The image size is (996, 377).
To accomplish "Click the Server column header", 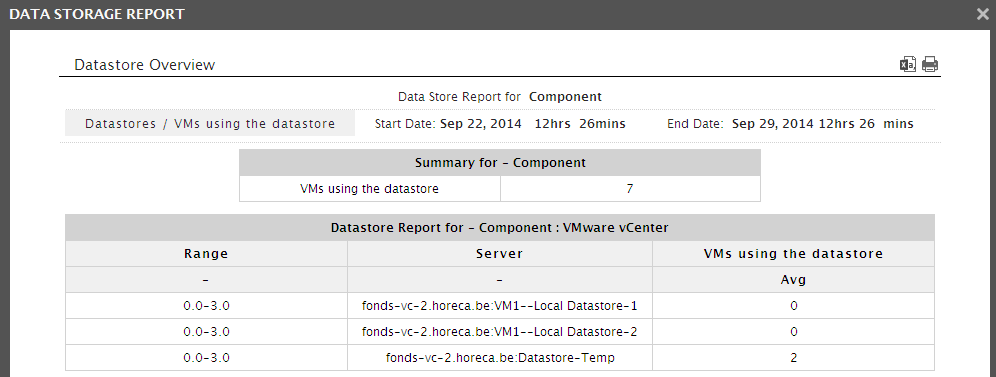I will point(500,254).
